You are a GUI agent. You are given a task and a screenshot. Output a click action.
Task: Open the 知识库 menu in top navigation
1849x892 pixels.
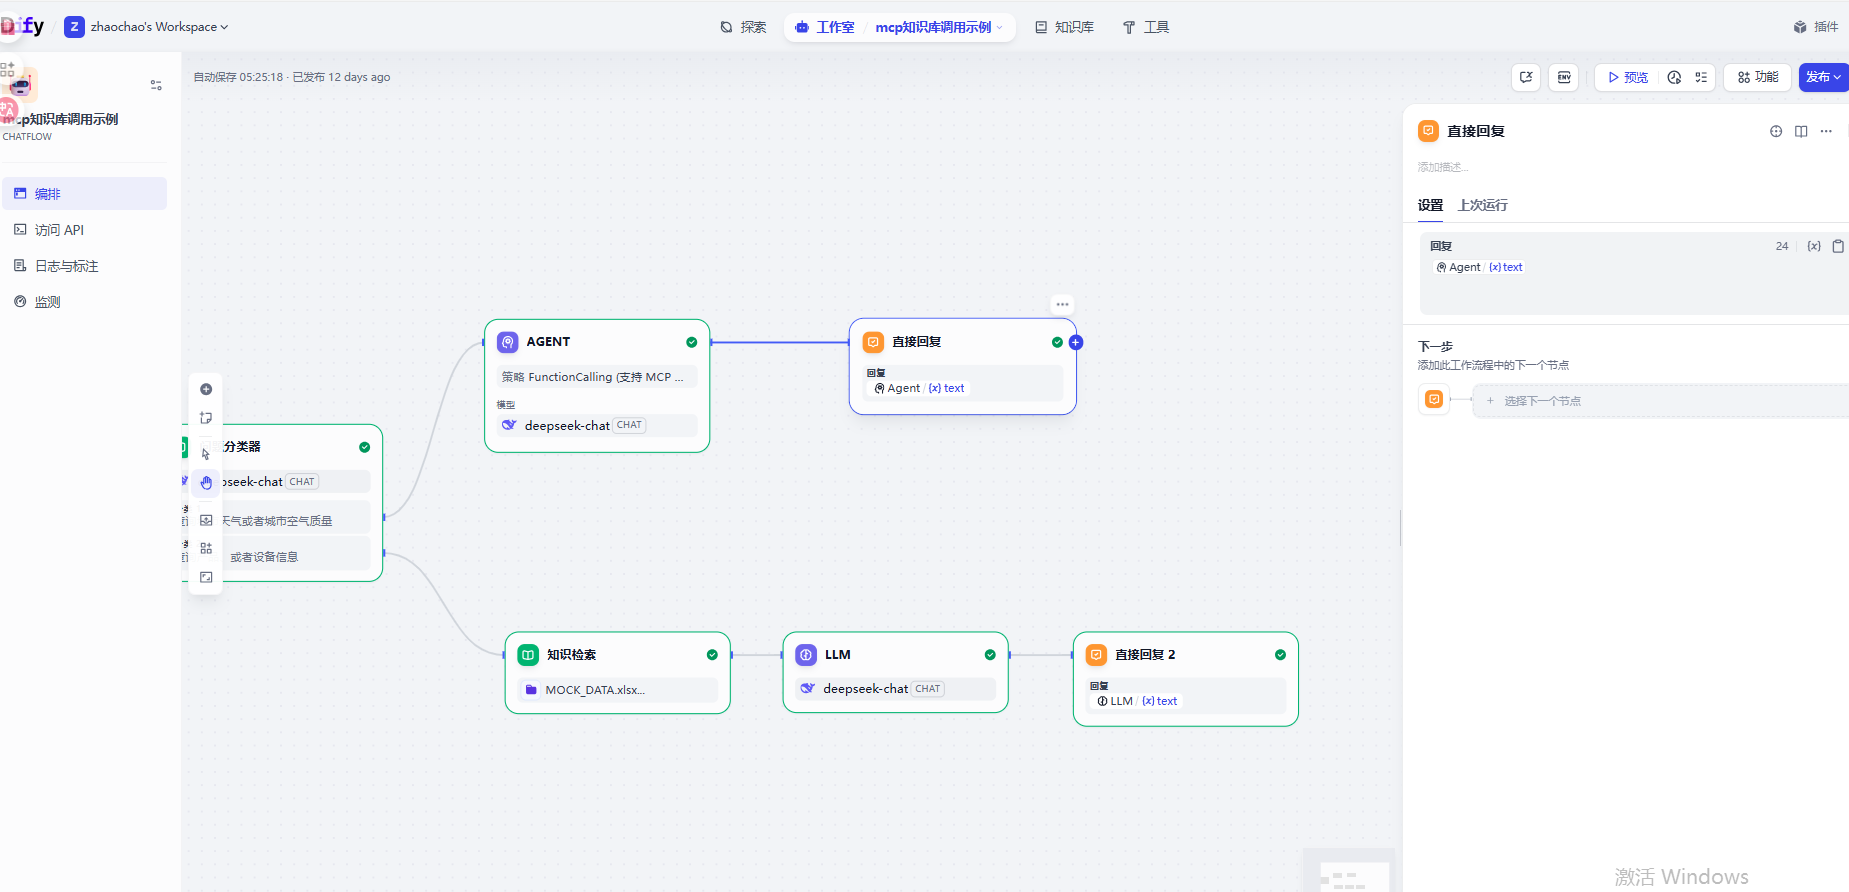[x=1064, y=27]
